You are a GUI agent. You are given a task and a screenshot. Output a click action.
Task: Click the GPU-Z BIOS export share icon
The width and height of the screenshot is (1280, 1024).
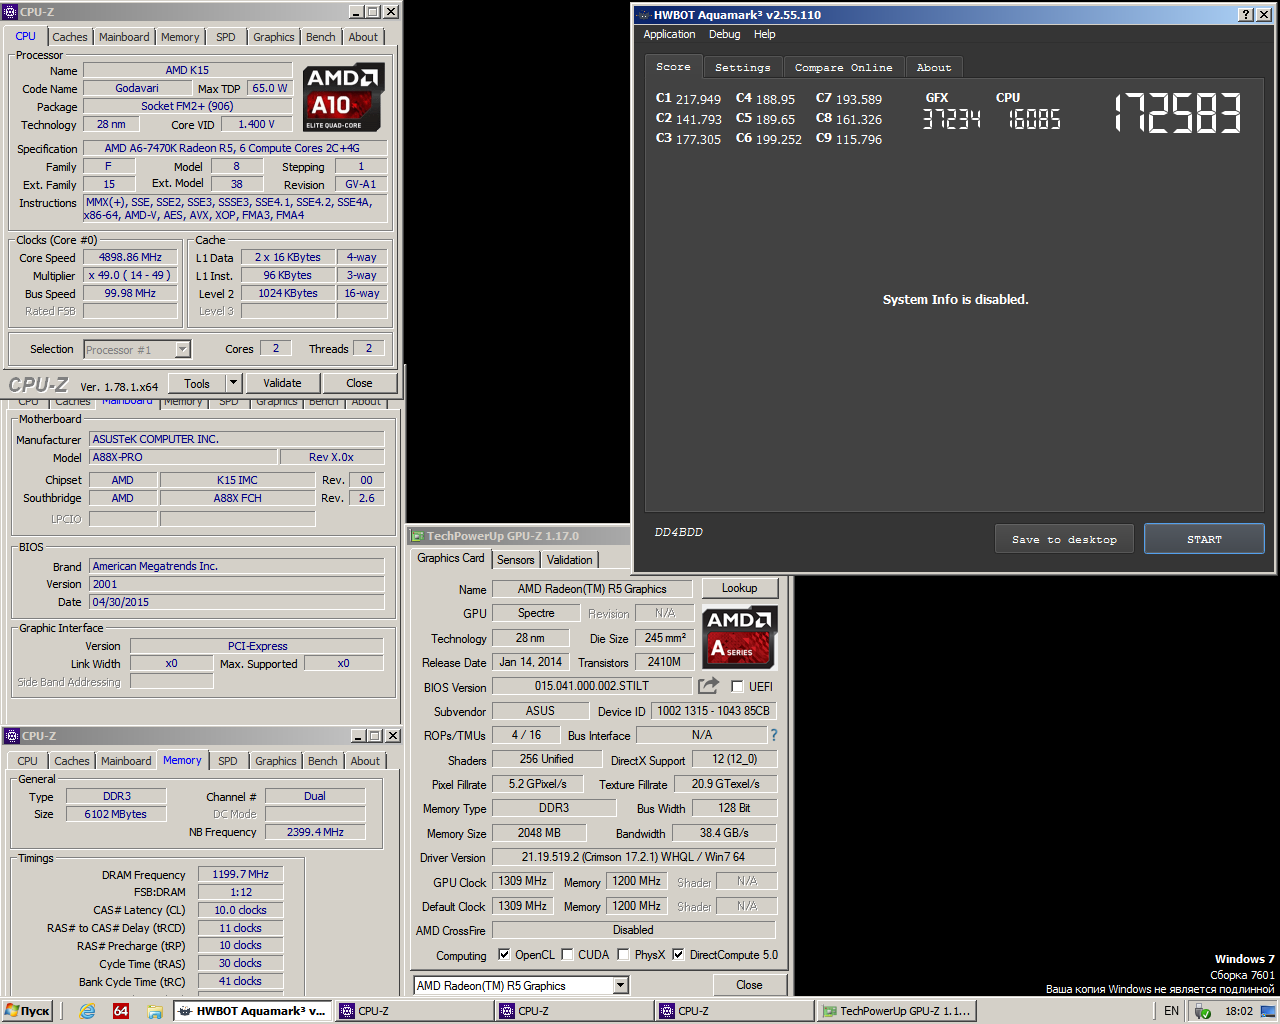(x=708, y=686)
